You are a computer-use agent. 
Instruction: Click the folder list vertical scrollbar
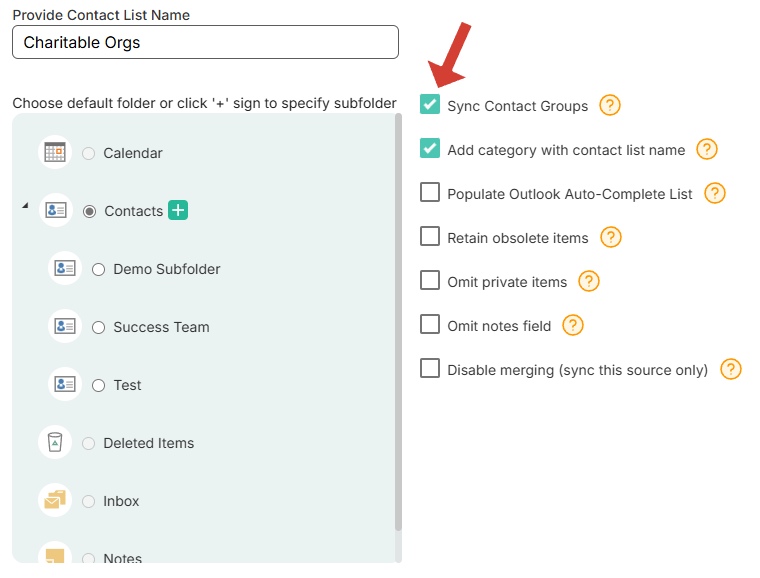point(398,322)
